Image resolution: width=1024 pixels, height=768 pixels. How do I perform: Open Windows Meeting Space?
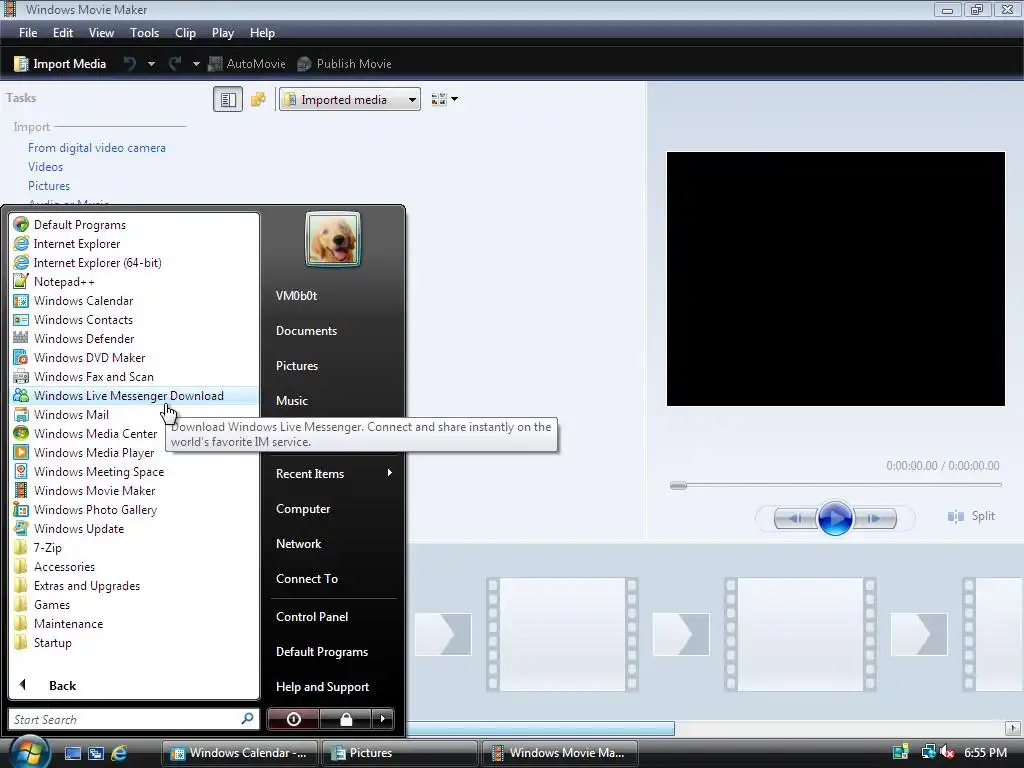[x=135, y=471]
